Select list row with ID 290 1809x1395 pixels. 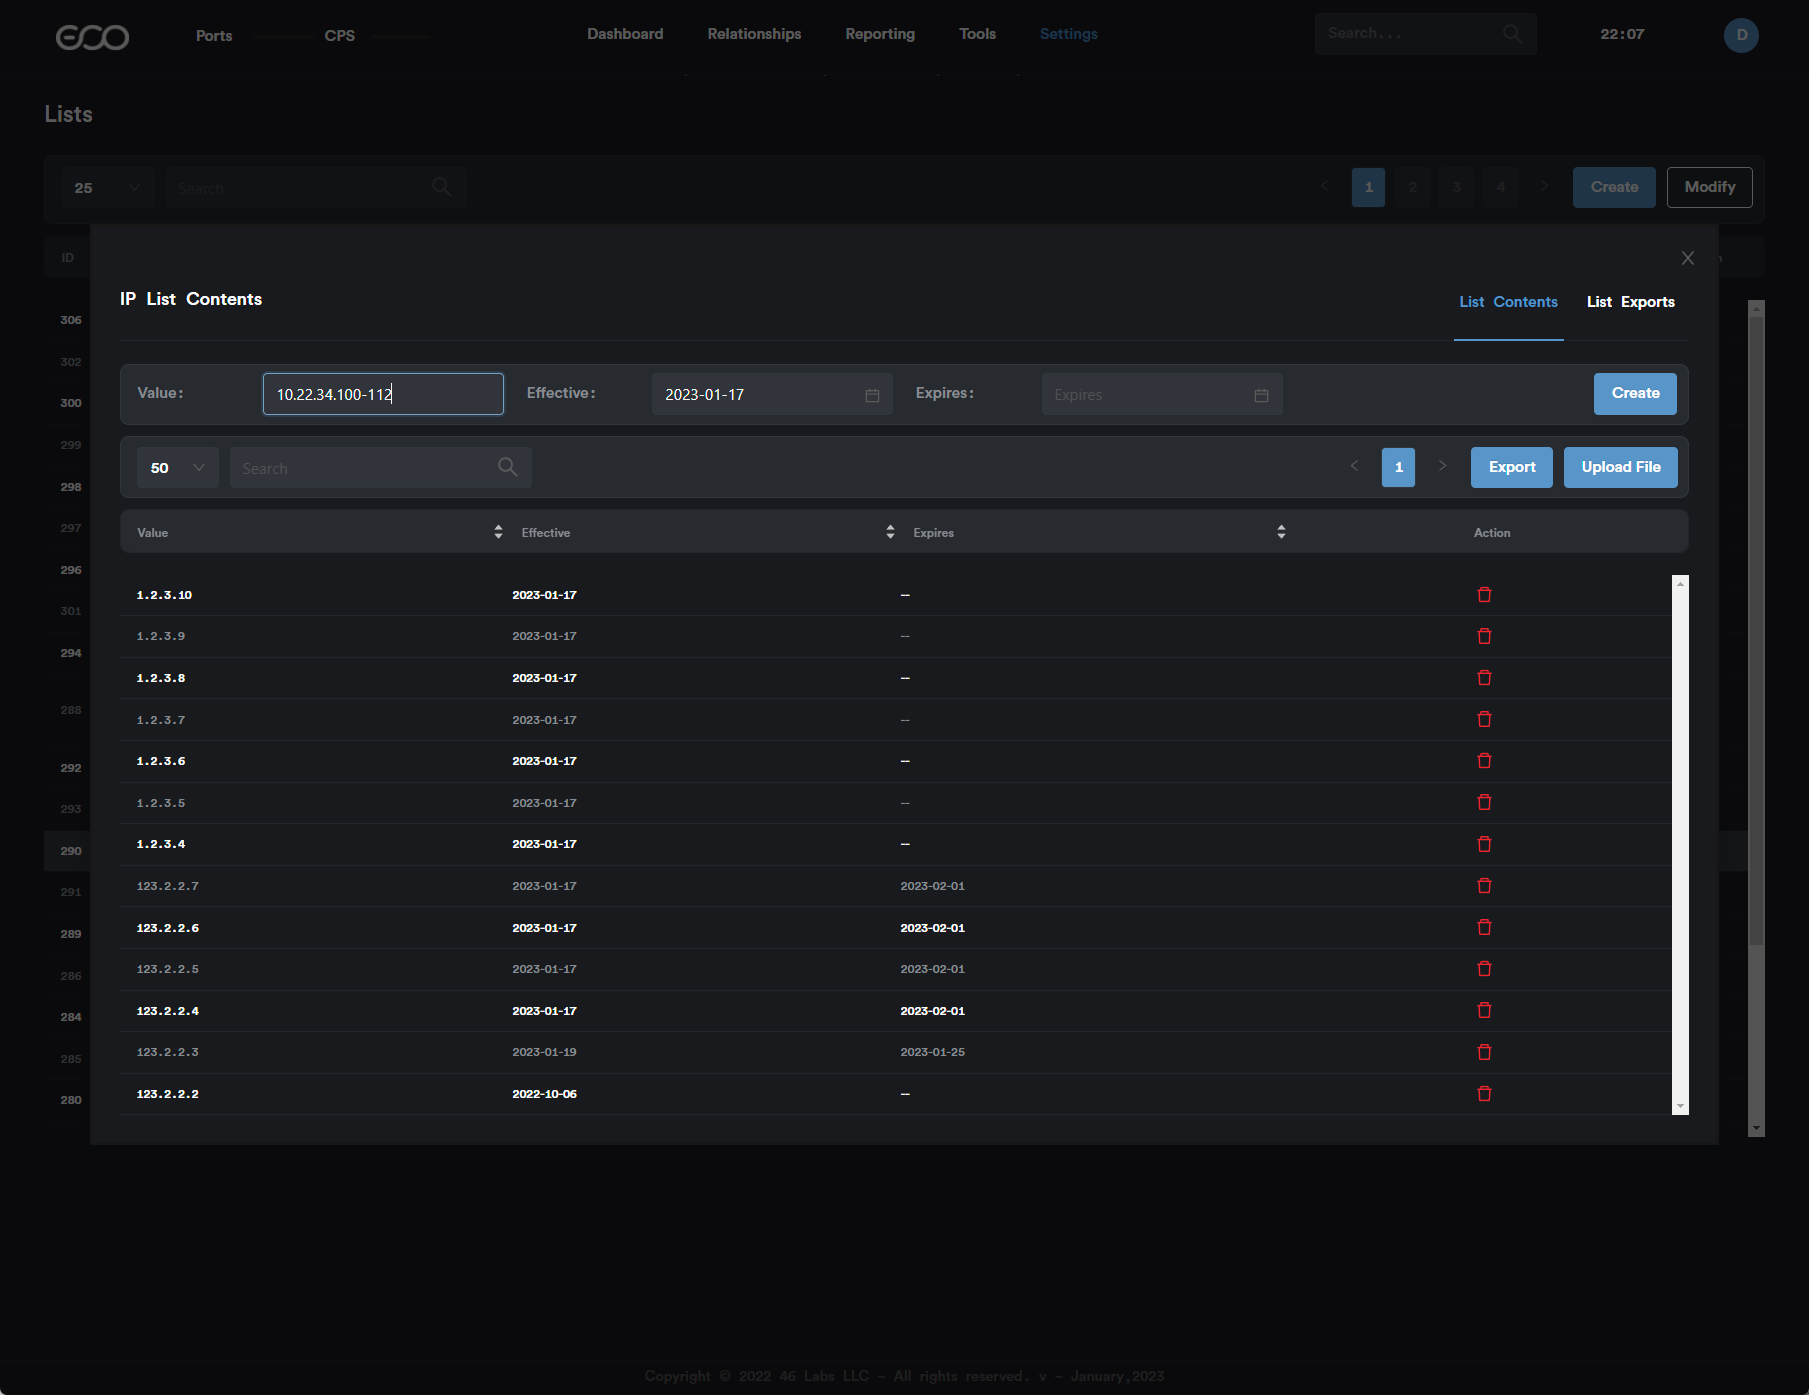point(71,851)
